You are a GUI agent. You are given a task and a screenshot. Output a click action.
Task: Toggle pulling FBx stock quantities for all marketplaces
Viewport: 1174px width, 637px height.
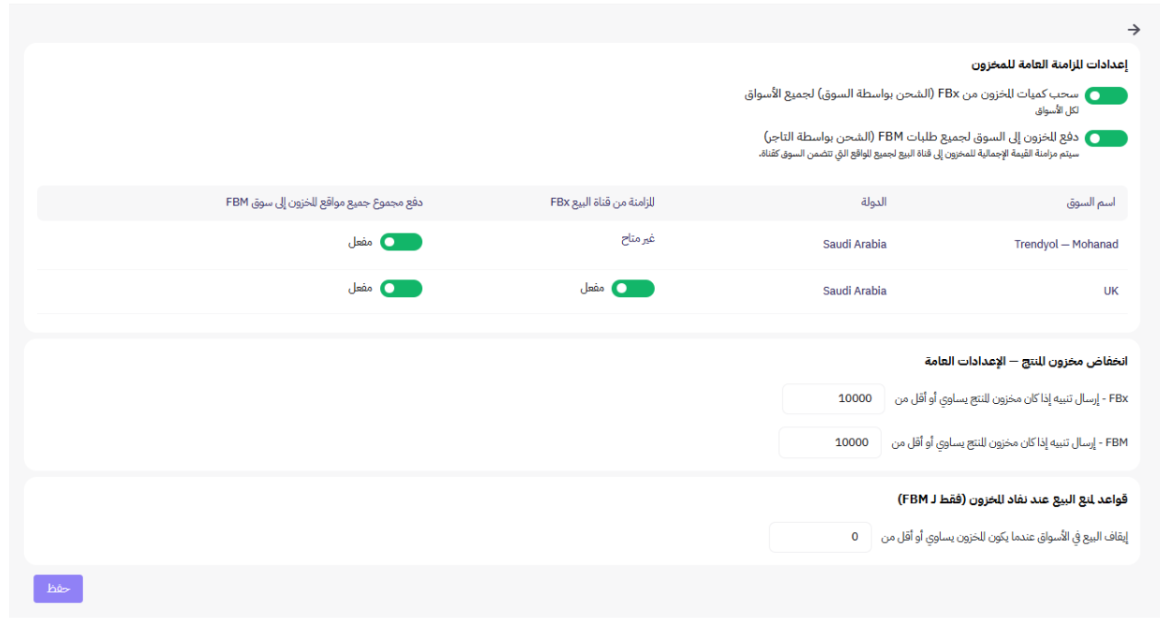click(1106, 96)
